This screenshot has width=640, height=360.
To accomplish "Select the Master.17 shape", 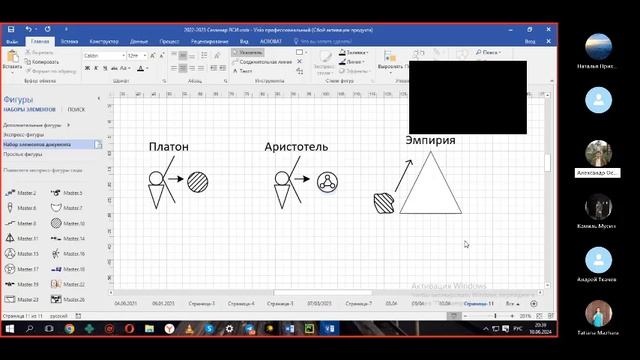I will 21,269.
